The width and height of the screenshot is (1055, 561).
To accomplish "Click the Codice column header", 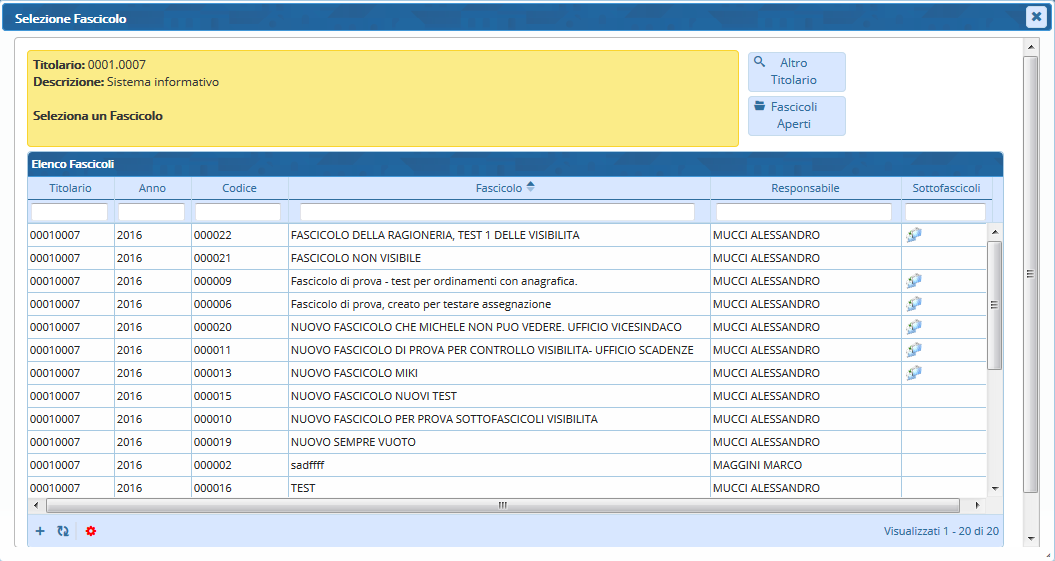I will [239, 188].
